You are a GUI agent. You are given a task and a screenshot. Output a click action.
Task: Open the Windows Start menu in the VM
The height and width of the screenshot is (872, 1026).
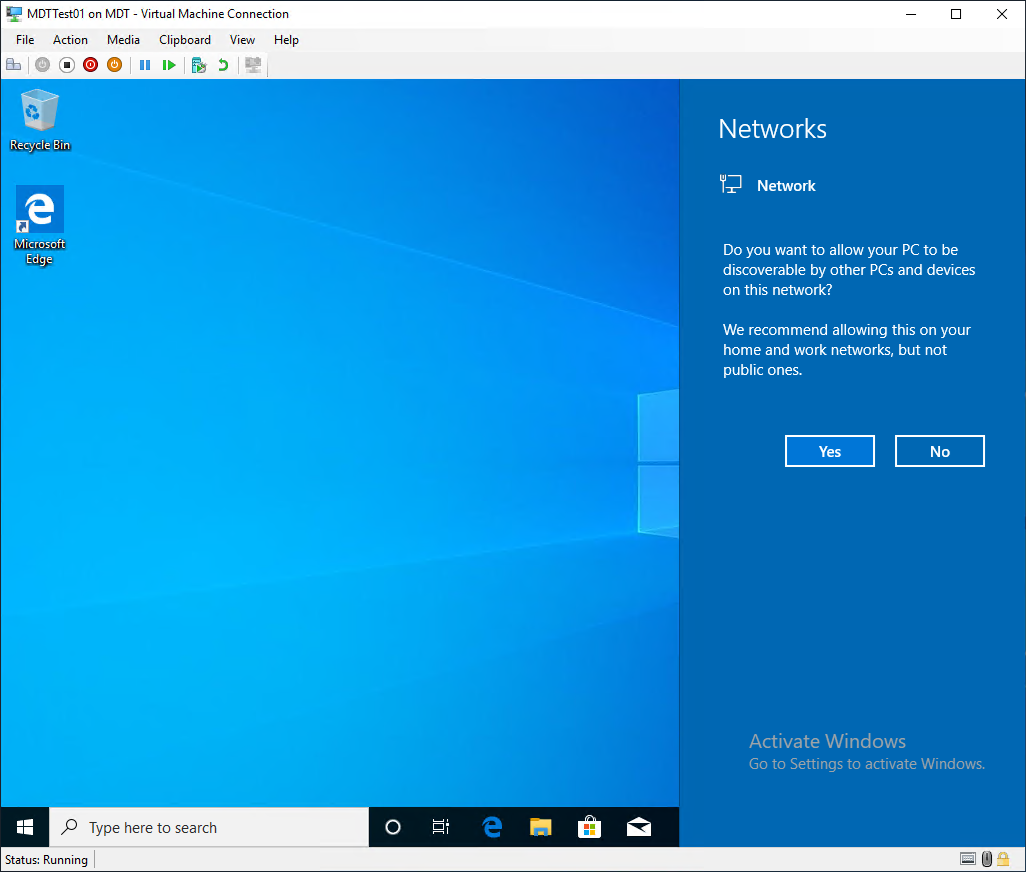point(25,827)
